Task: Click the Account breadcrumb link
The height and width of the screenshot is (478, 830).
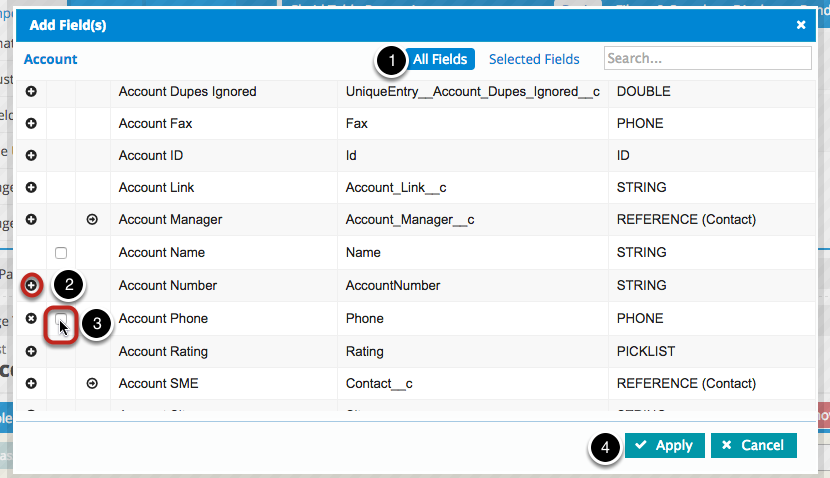Action: point(51,59)
